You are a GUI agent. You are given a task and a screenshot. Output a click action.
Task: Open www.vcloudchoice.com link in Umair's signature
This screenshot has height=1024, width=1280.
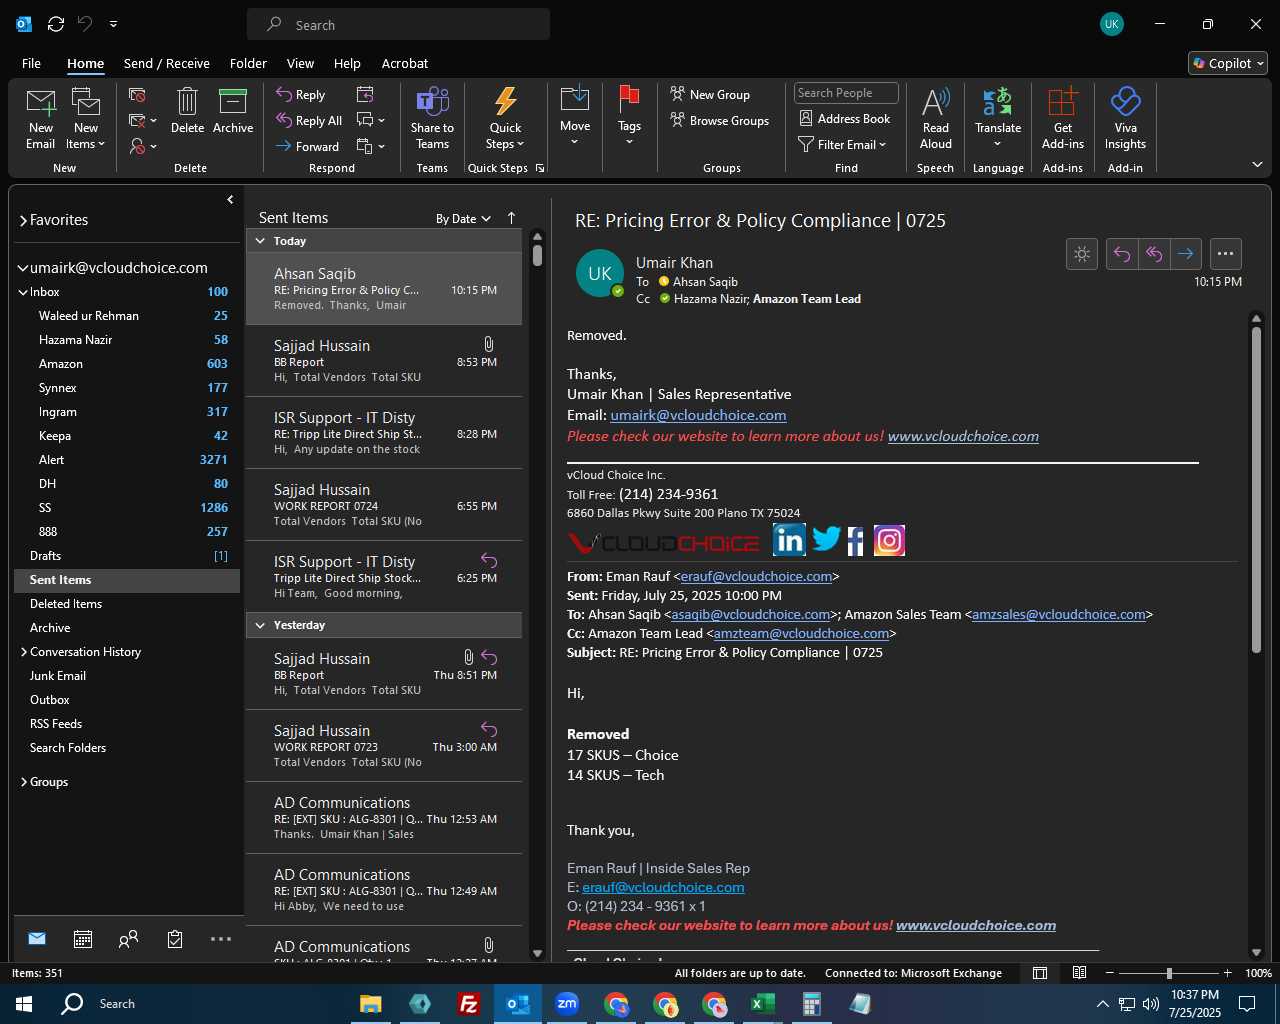point(963,436)
